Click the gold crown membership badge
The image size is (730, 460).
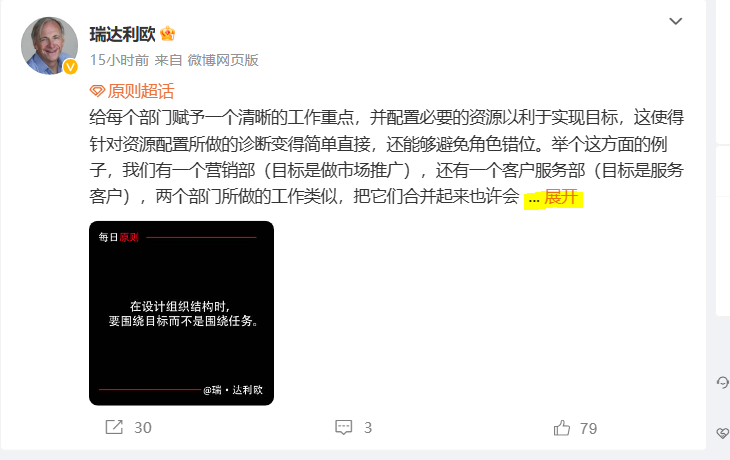pyautogui.click(x=168, y=34)
